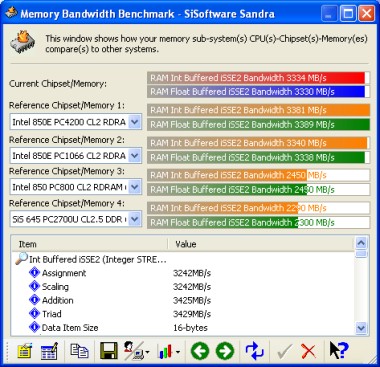380x367 pixels.
Task: Open Reference Chipset/Memory 4 dropdown
Action: pos(135,219)
